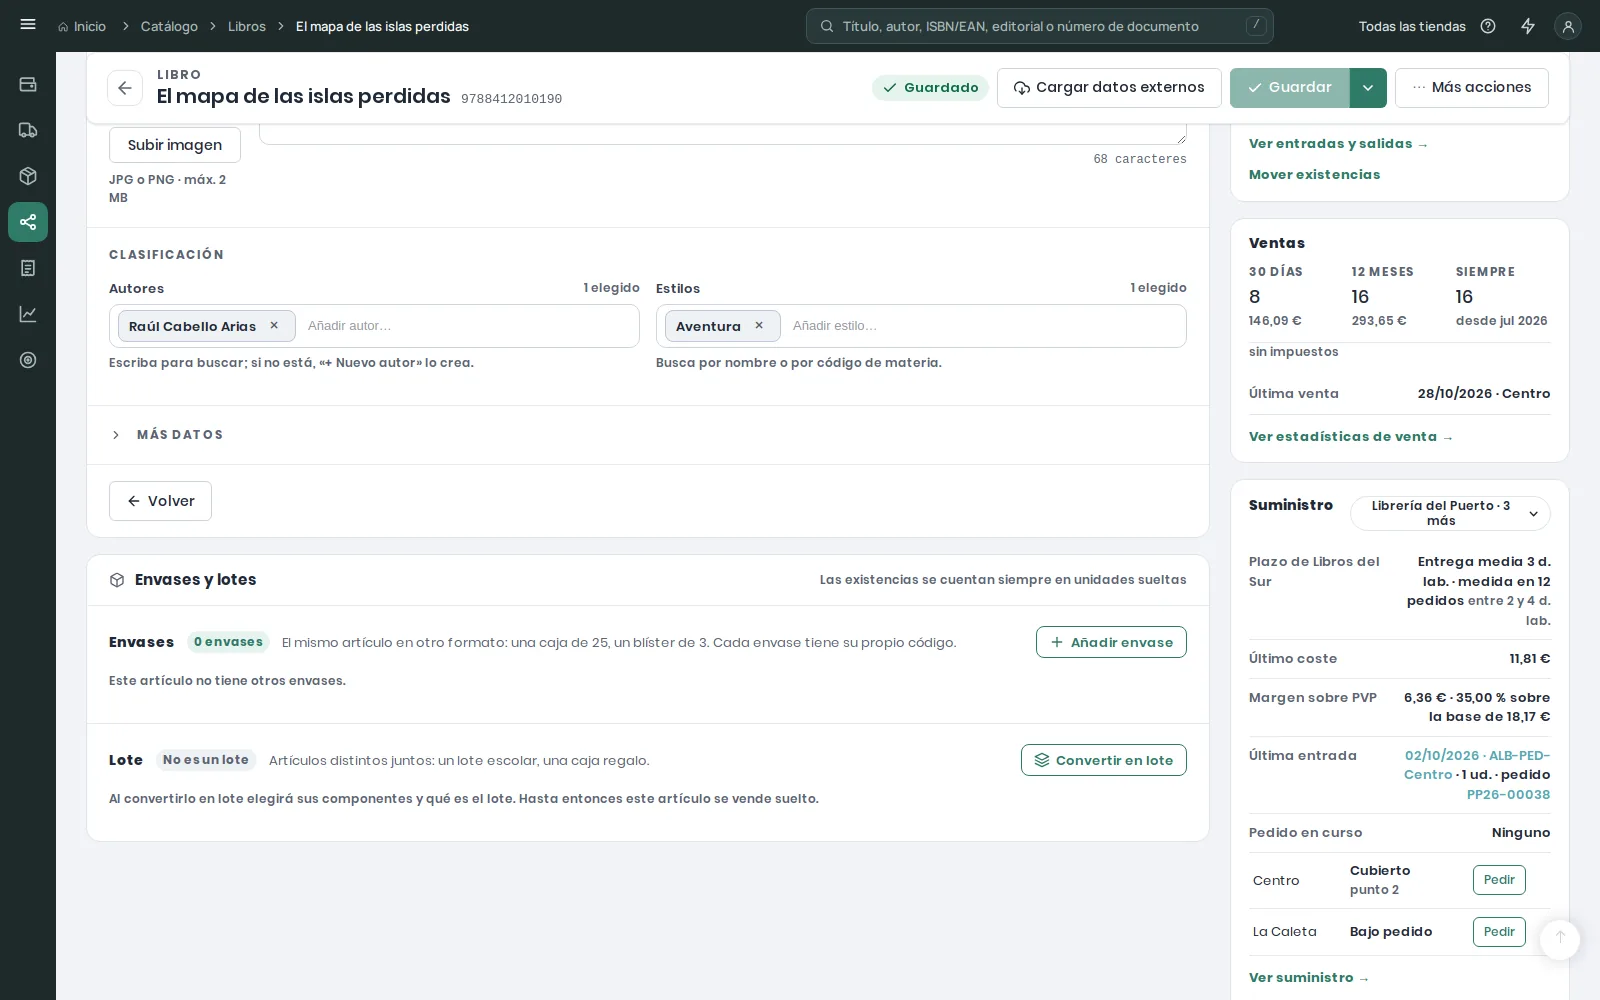
Task: Open the Mover existencias link
Action: [1314, 175]
